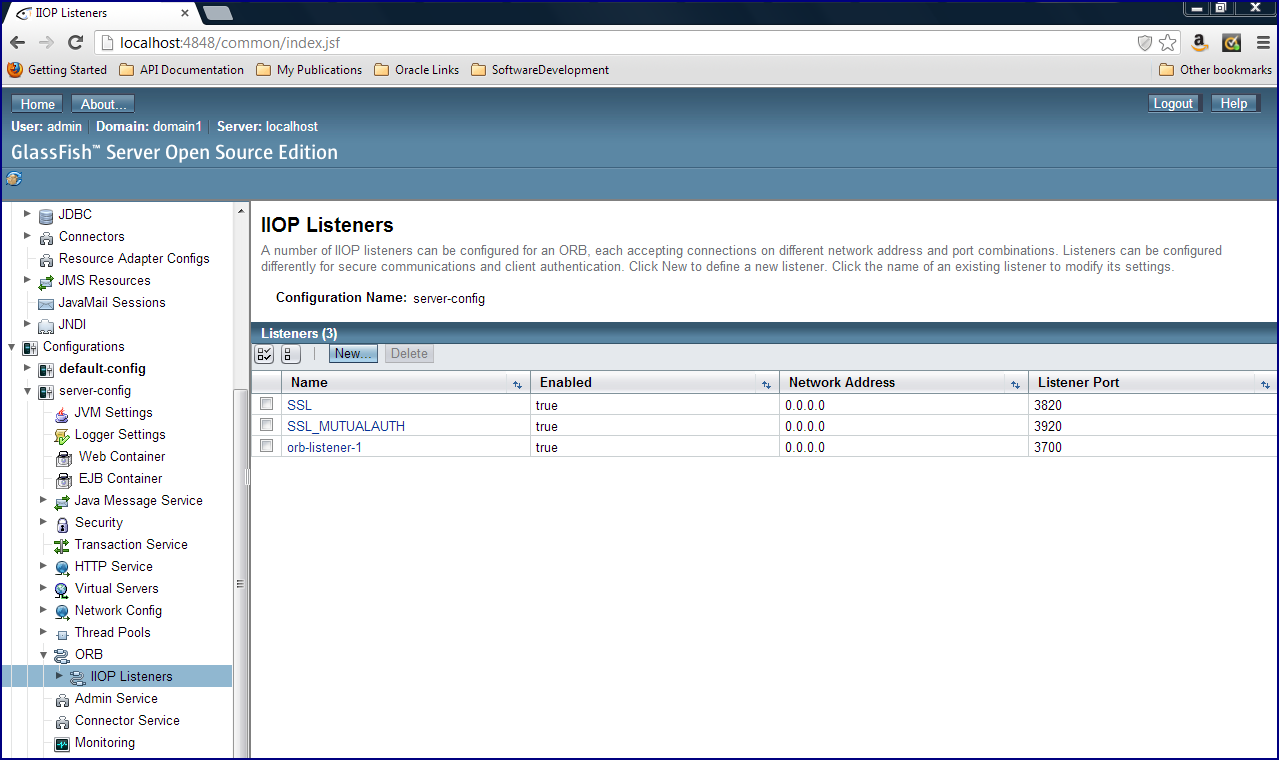The height and width of the screenshot is (760, 1279).
Task: Sort table by Listener Port arrows
Action: (1265, 384)
